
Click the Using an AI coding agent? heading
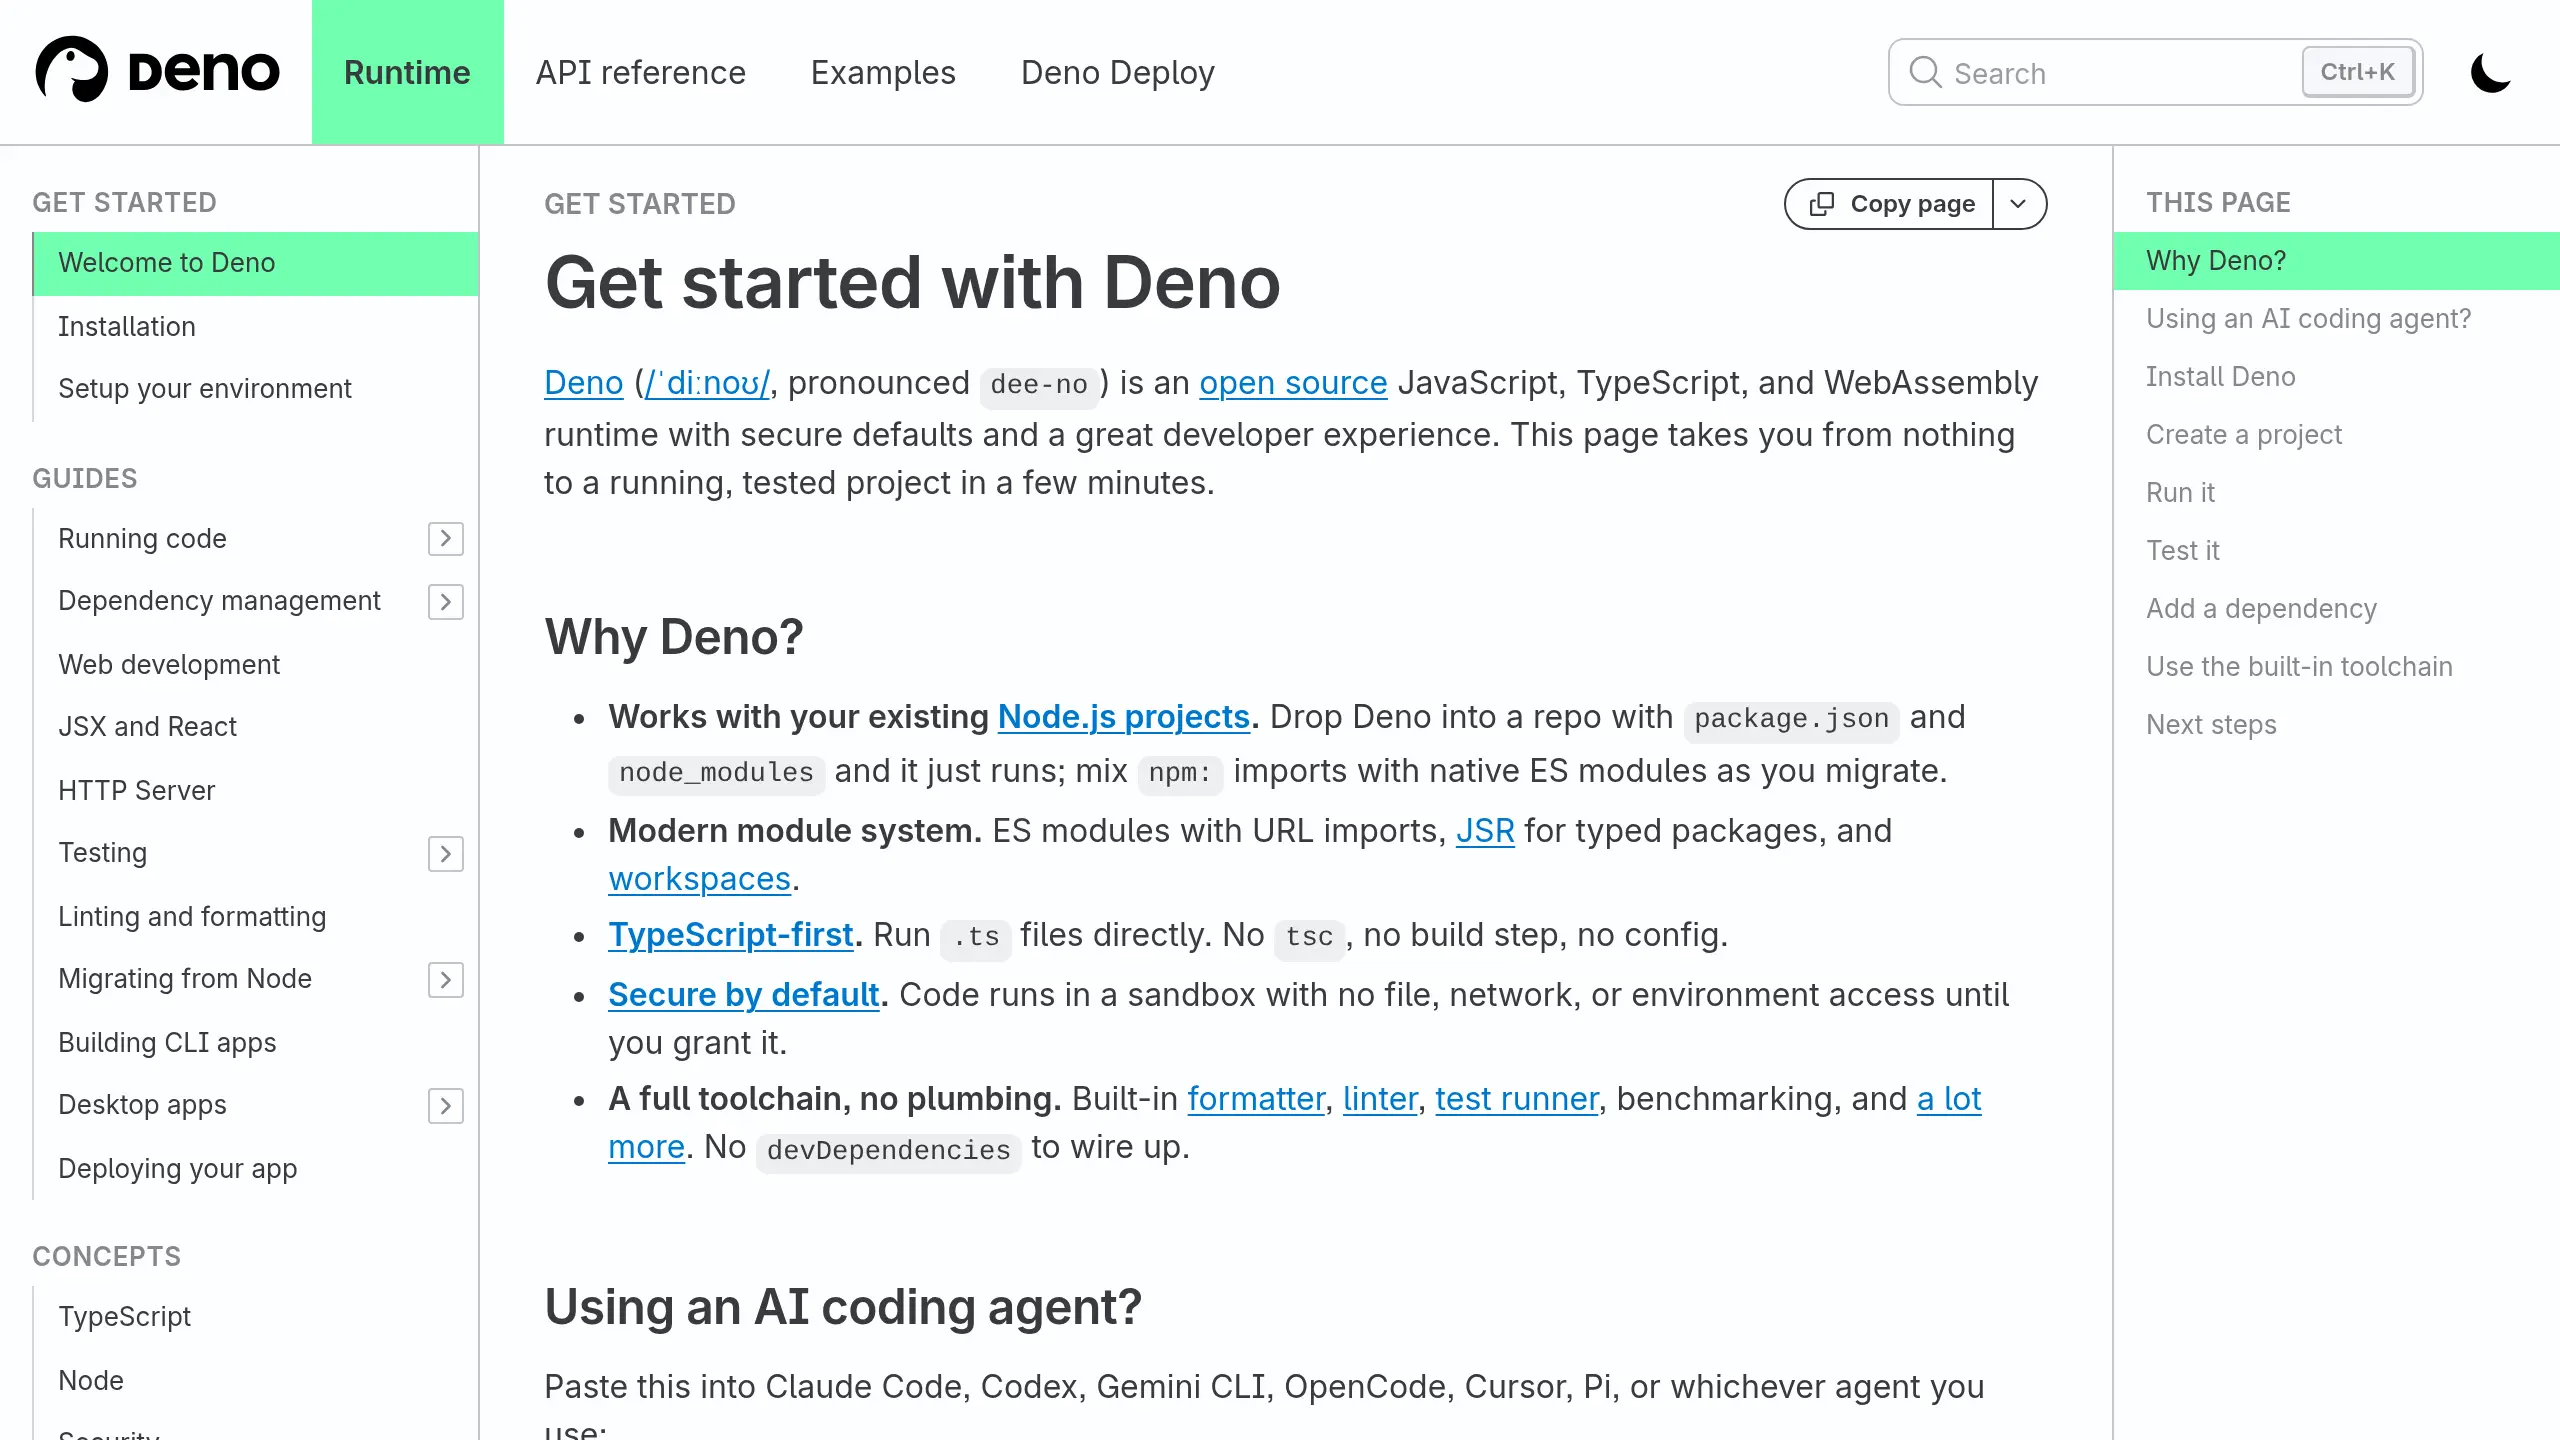[843, 1307]
